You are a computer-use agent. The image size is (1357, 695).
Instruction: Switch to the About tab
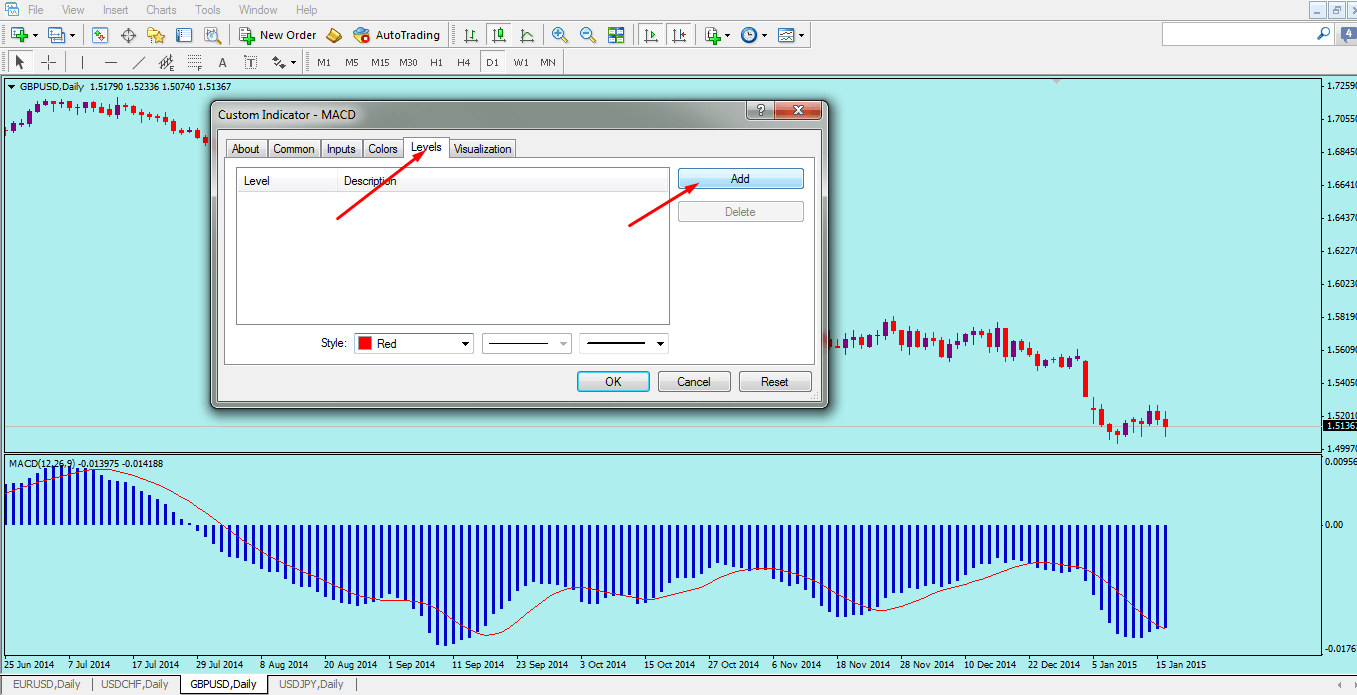tap(245, 149)
